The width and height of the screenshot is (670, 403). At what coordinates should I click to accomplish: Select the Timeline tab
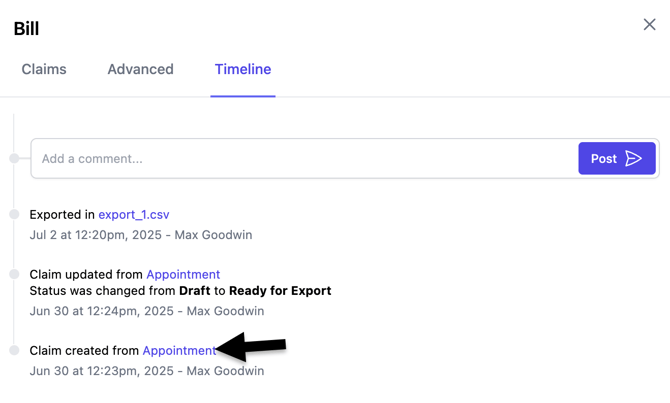[x=243, y=69]
